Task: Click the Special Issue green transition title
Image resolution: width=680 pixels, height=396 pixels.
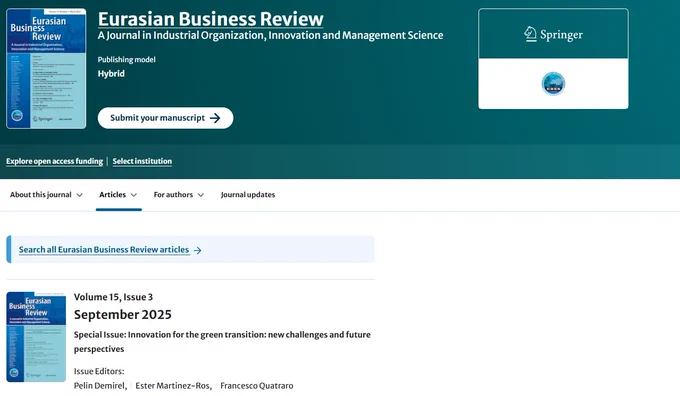Action: pyautogui.click(x=222, y=342)
